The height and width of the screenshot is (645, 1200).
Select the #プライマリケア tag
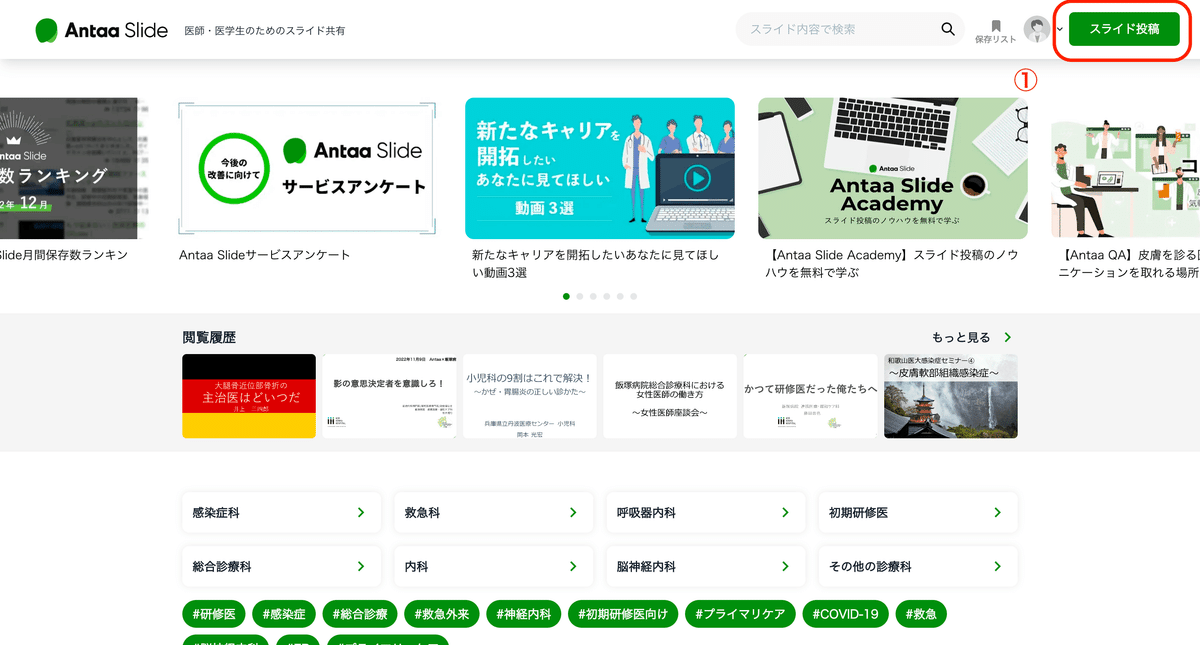tap(740, 613)
